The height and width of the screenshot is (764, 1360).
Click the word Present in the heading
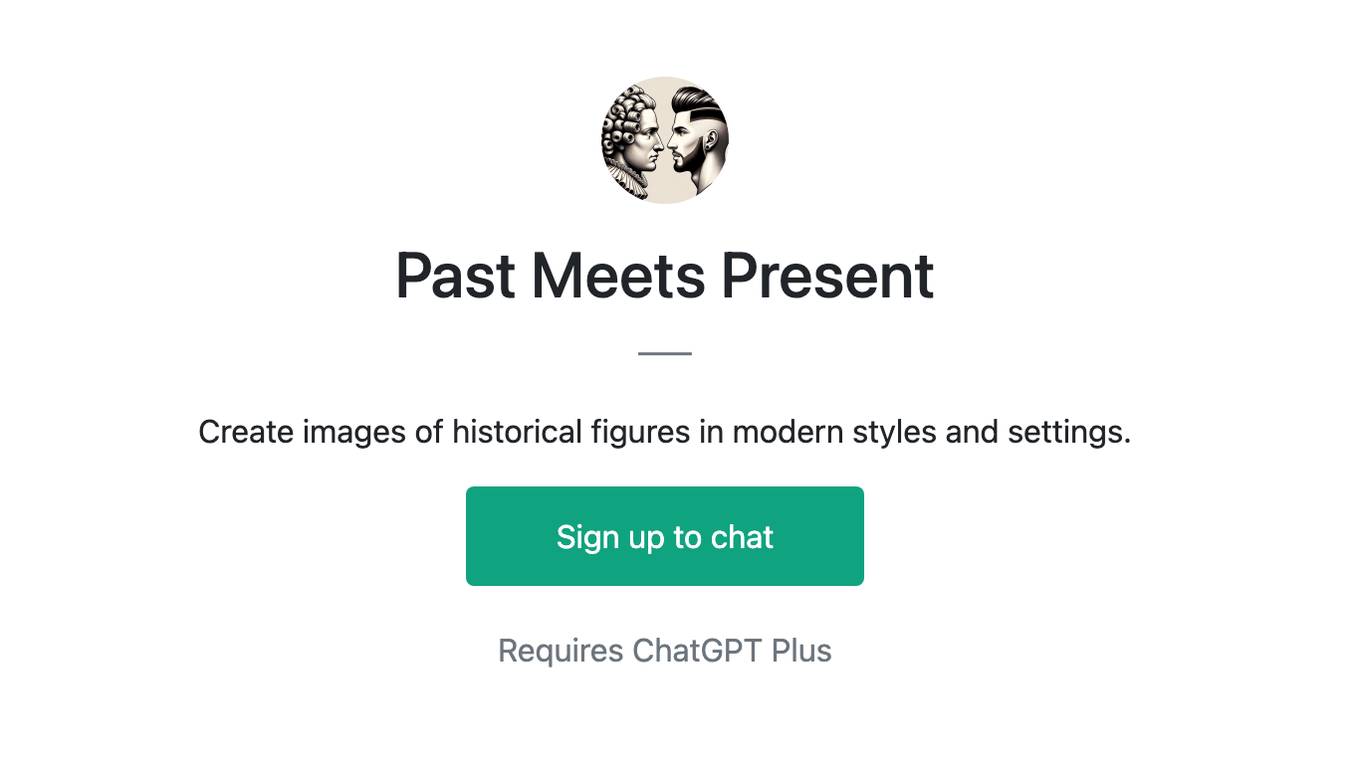coord(827,275)
